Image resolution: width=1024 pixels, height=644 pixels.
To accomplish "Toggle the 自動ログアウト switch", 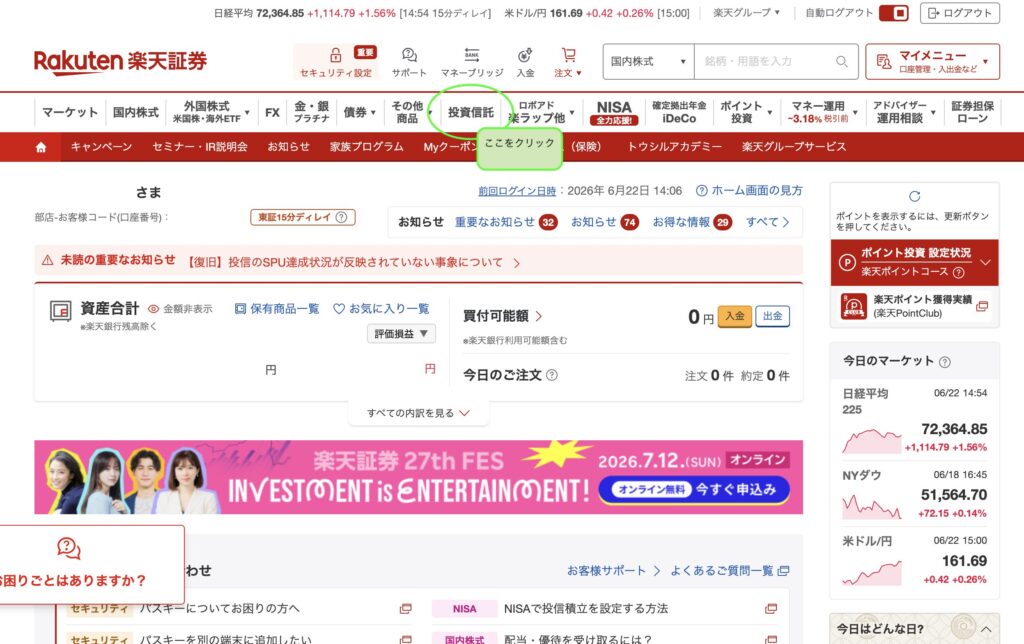I will pyautogui.click(x=893, y=13).
